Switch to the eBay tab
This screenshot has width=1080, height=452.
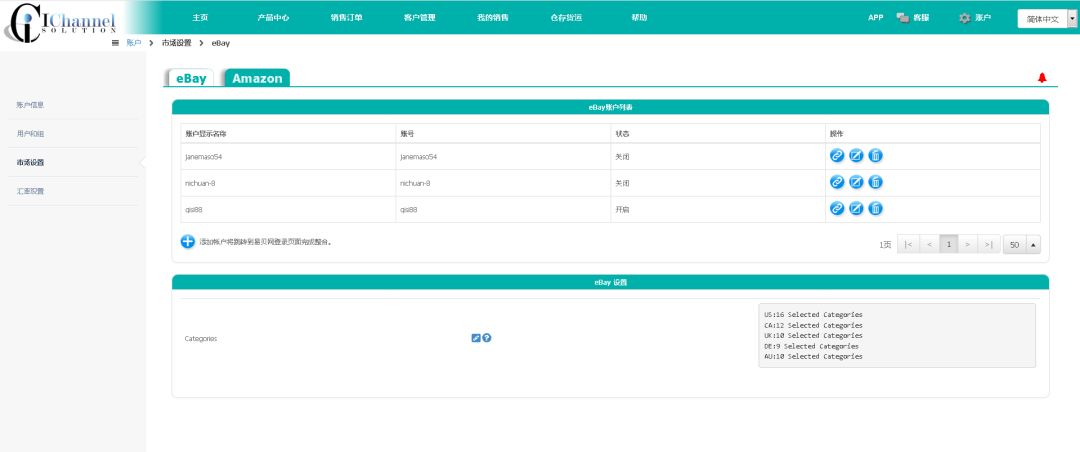pyautogui.click(x=190, y=78)
